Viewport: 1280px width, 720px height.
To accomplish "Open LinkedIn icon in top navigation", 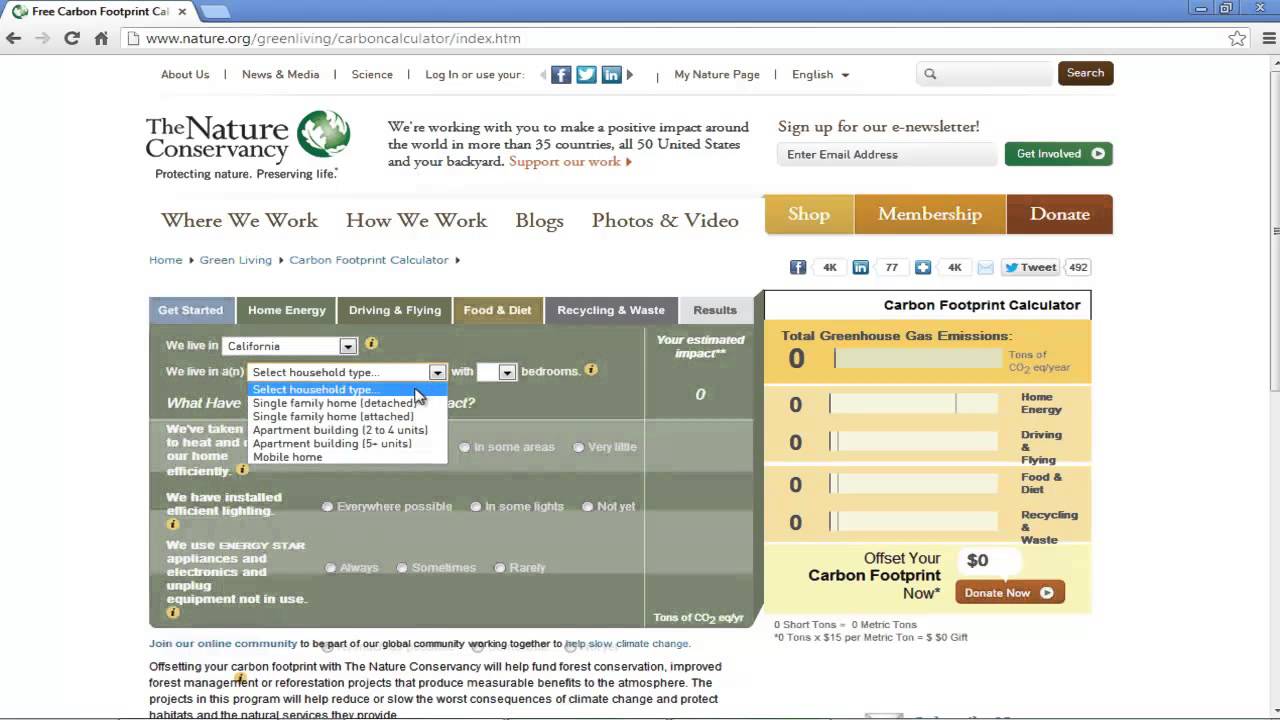I will click(611, 74).
